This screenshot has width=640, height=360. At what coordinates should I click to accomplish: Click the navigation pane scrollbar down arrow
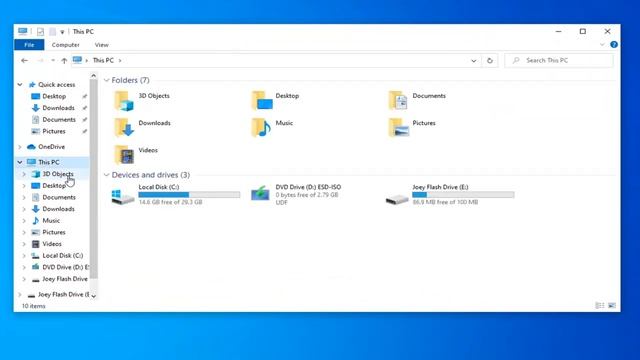click(93, 296)
